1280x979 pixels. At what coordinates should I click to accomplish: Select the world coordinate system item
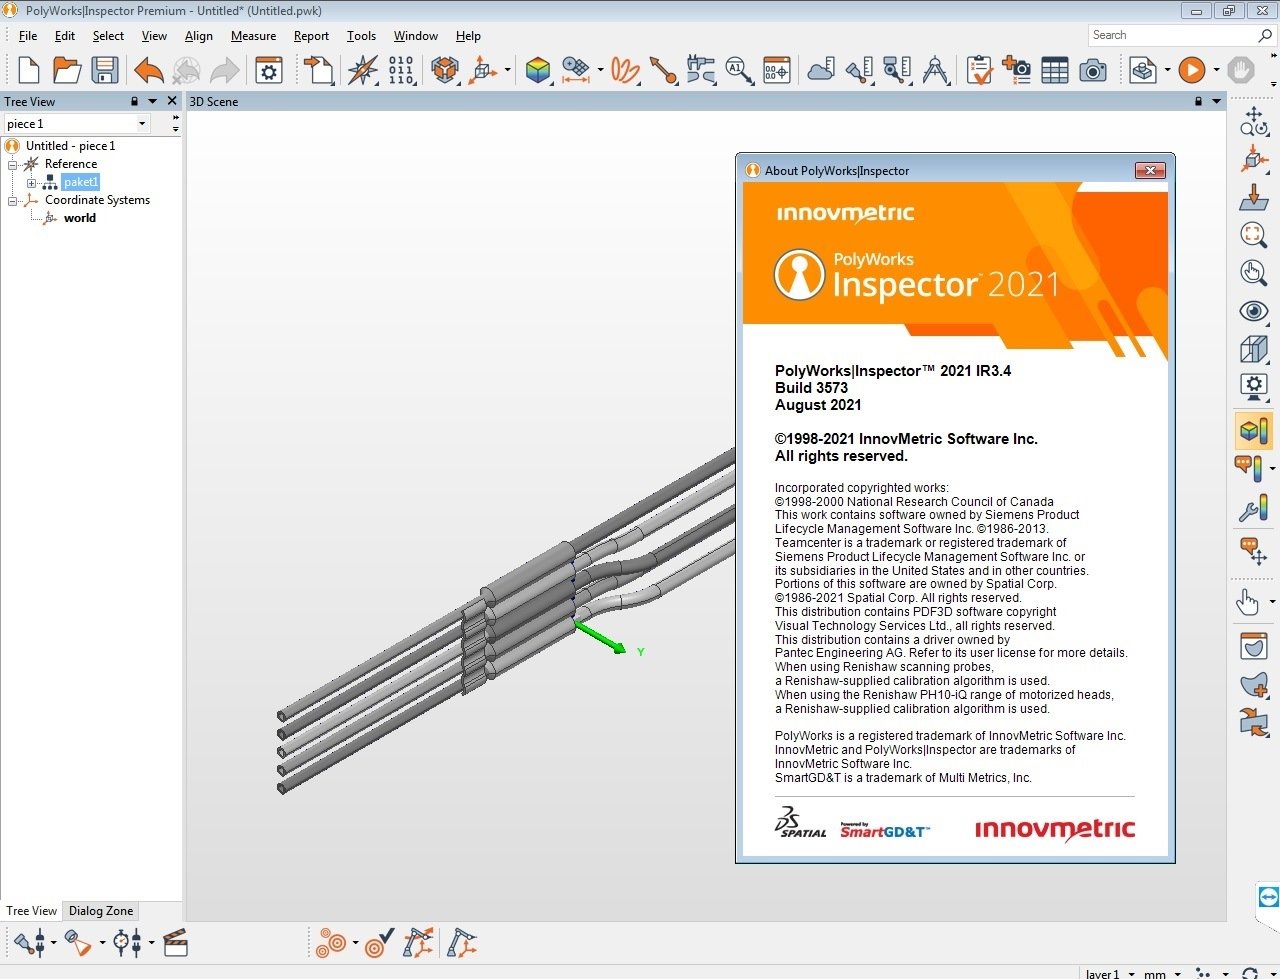pos(80,218)
